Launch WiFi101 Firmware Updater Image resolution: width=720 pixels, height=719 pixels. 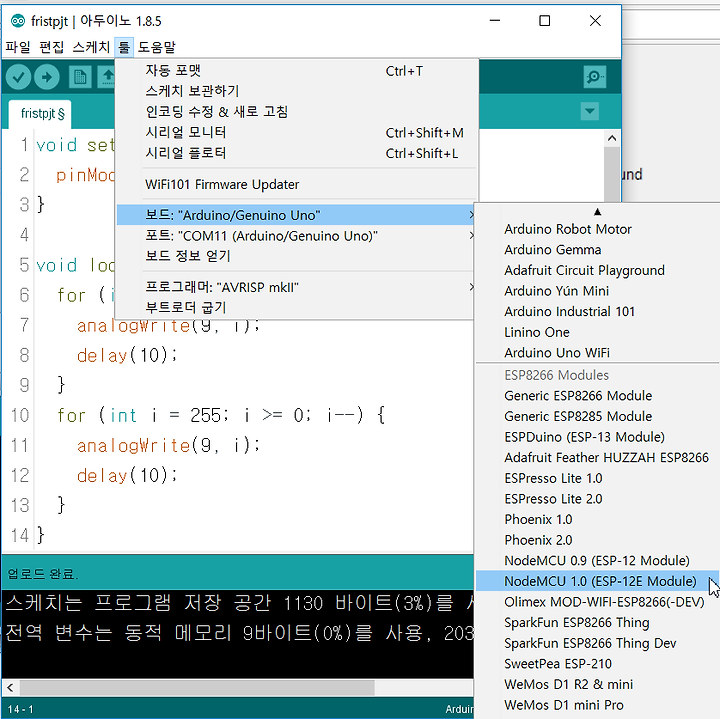pos(295,184)
